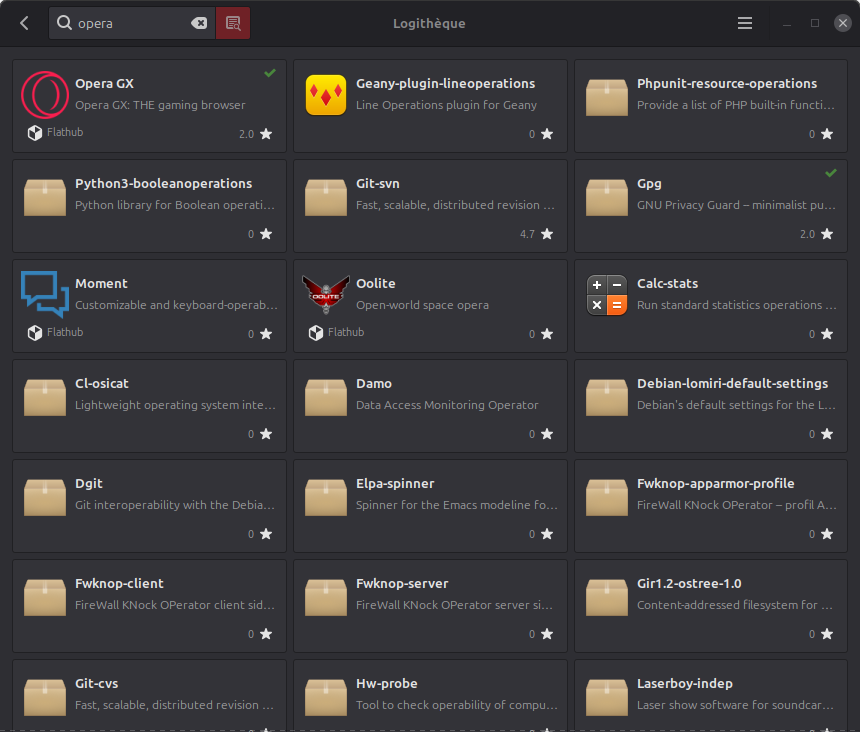This screenshot has width=860, height=732.
Task: Click the Git-cvs title
Action: (x=97, y=684)
